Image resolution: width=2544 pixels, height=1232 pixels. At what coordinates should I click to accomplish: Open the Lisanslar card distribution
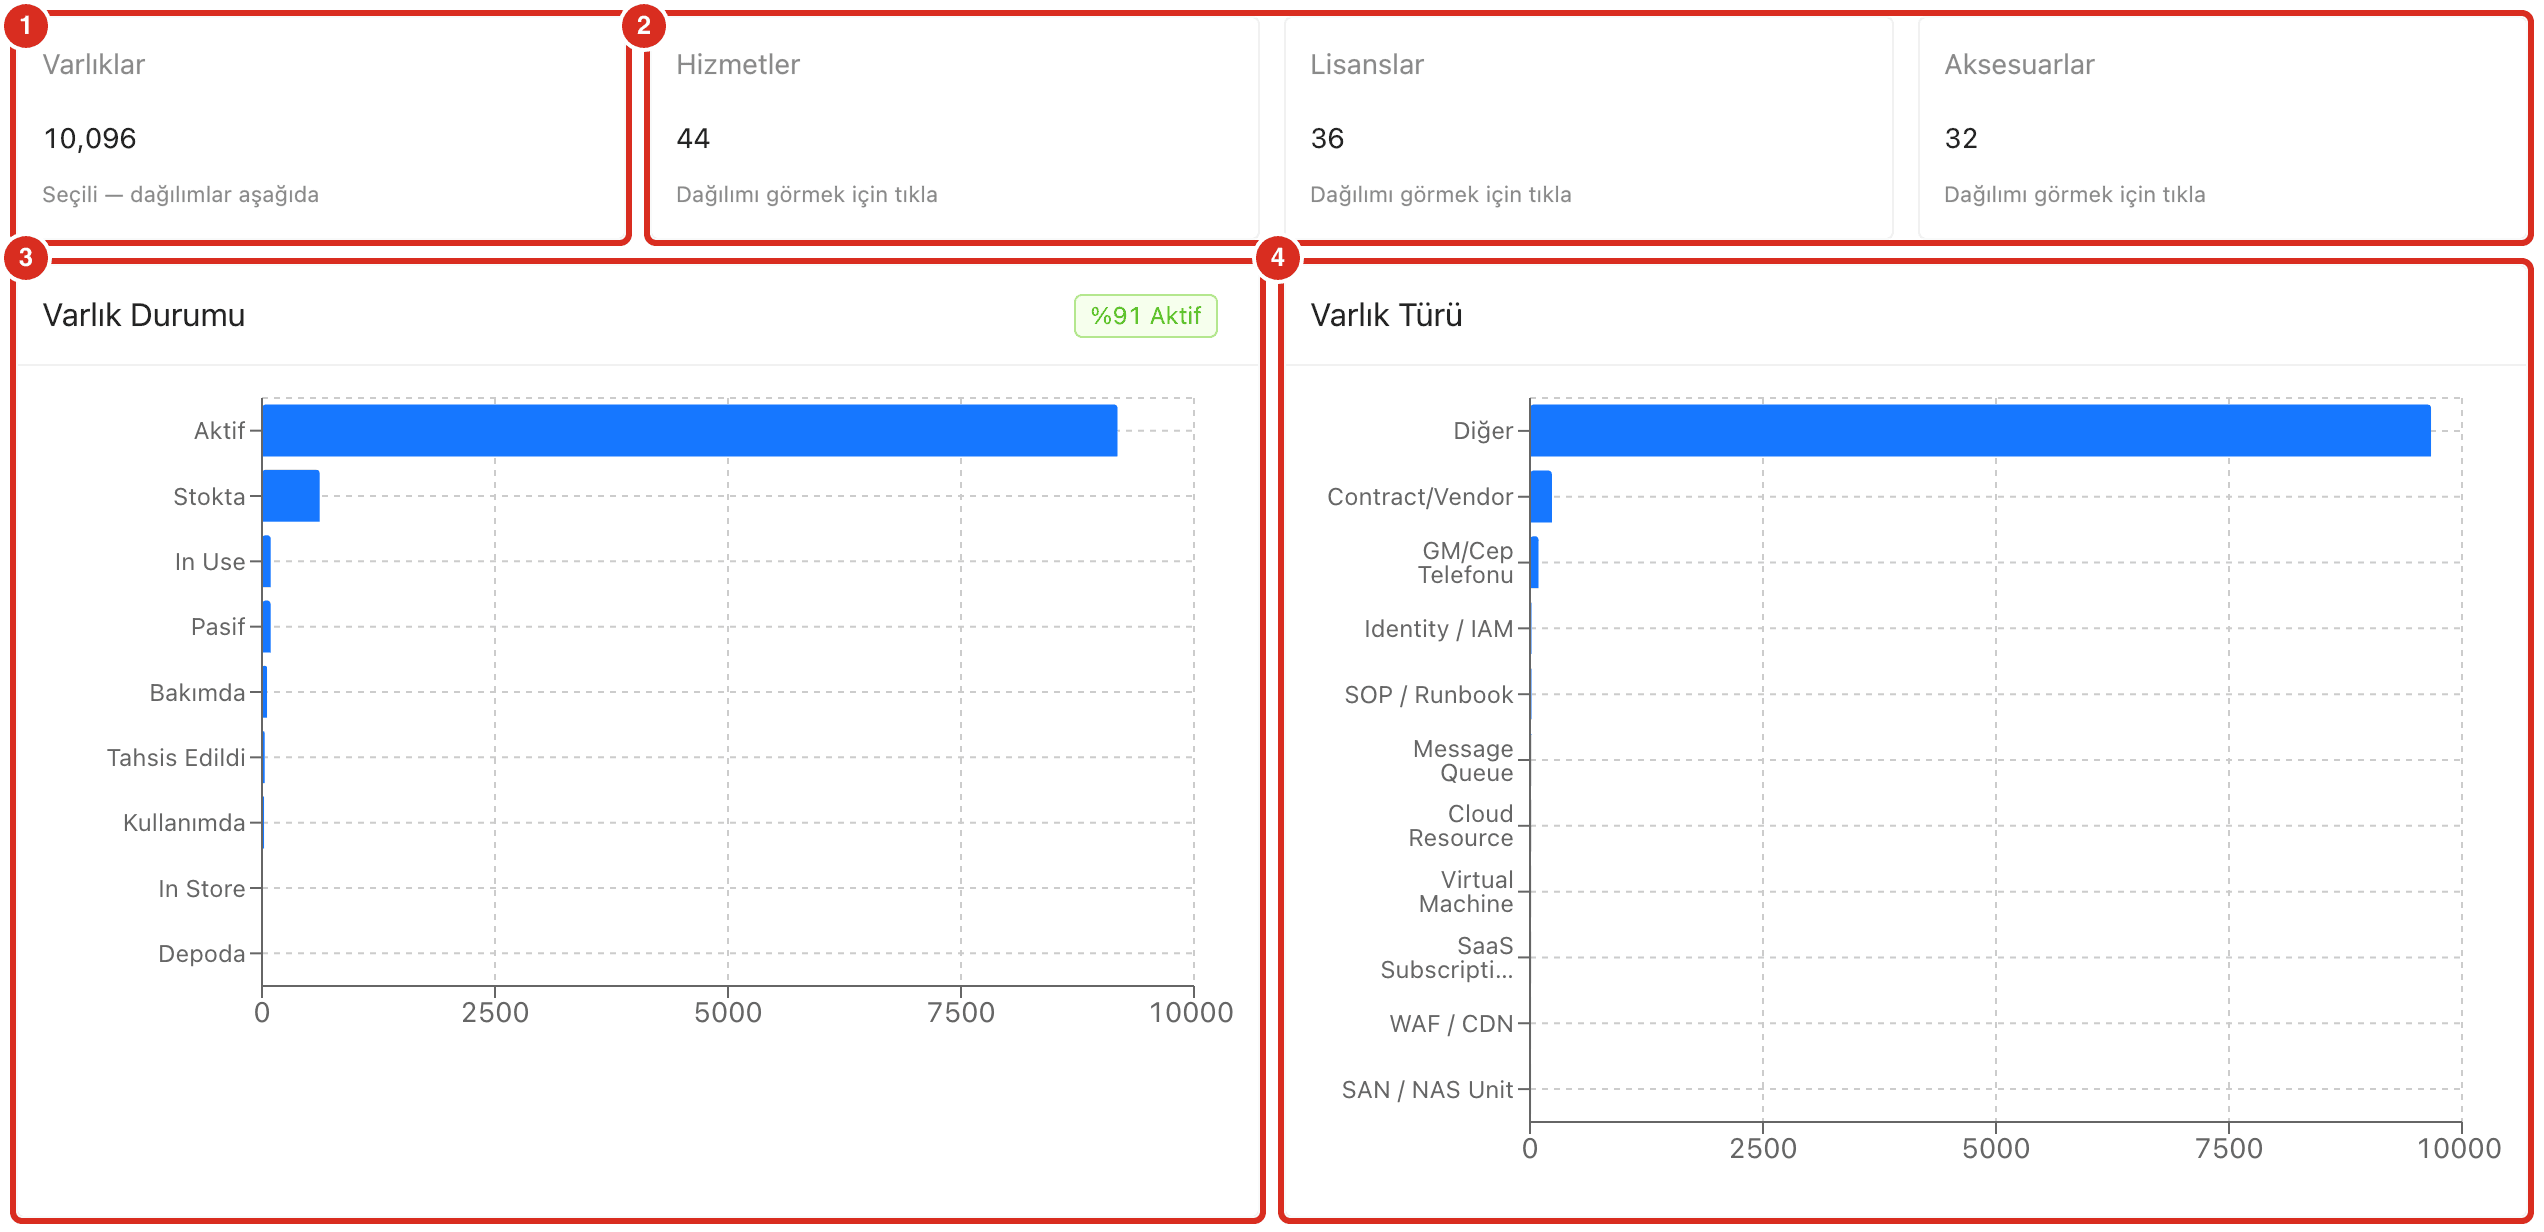[x=1588, y=128]
